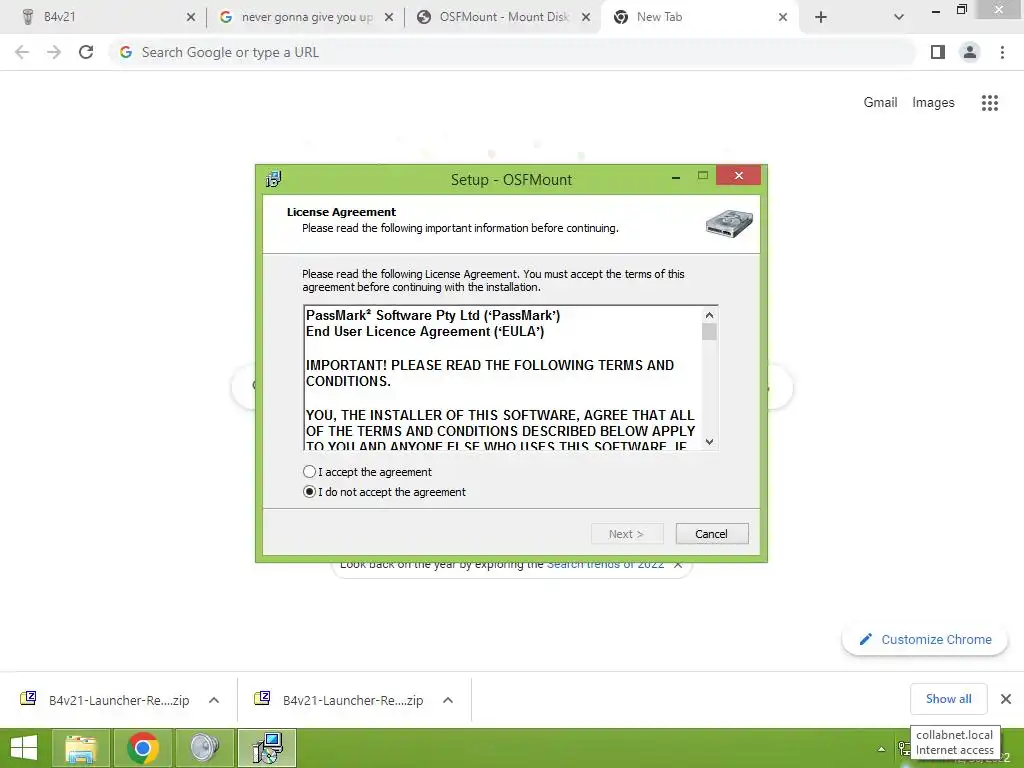Minimize the Chrome window
The image size is (1024, 768).
click(x=936, y=11)
